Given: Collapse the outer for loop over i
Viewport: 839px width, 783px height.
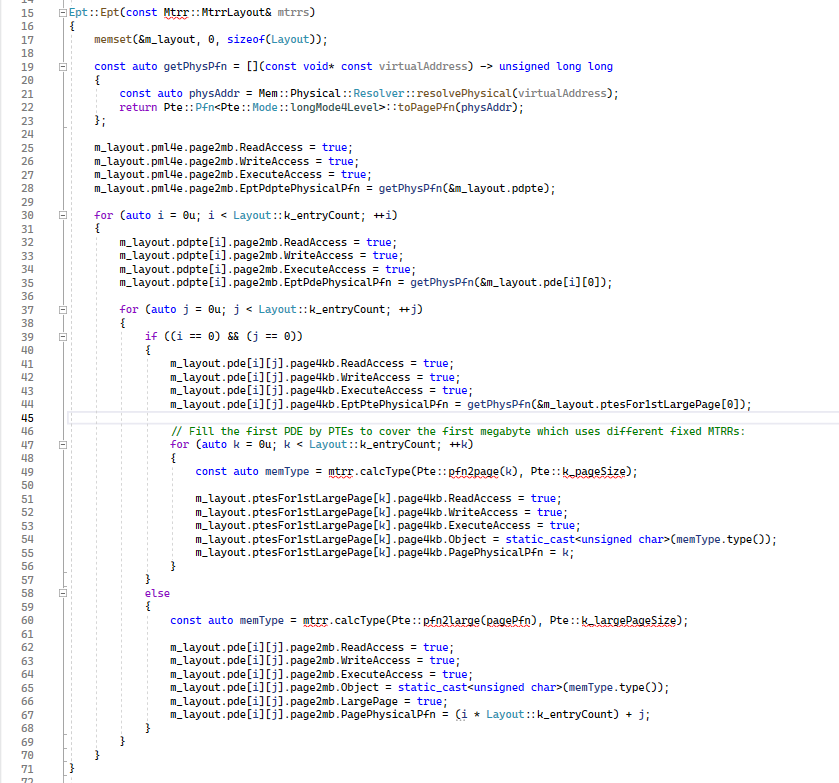Looking at the screenshot, I should (63, 214).
